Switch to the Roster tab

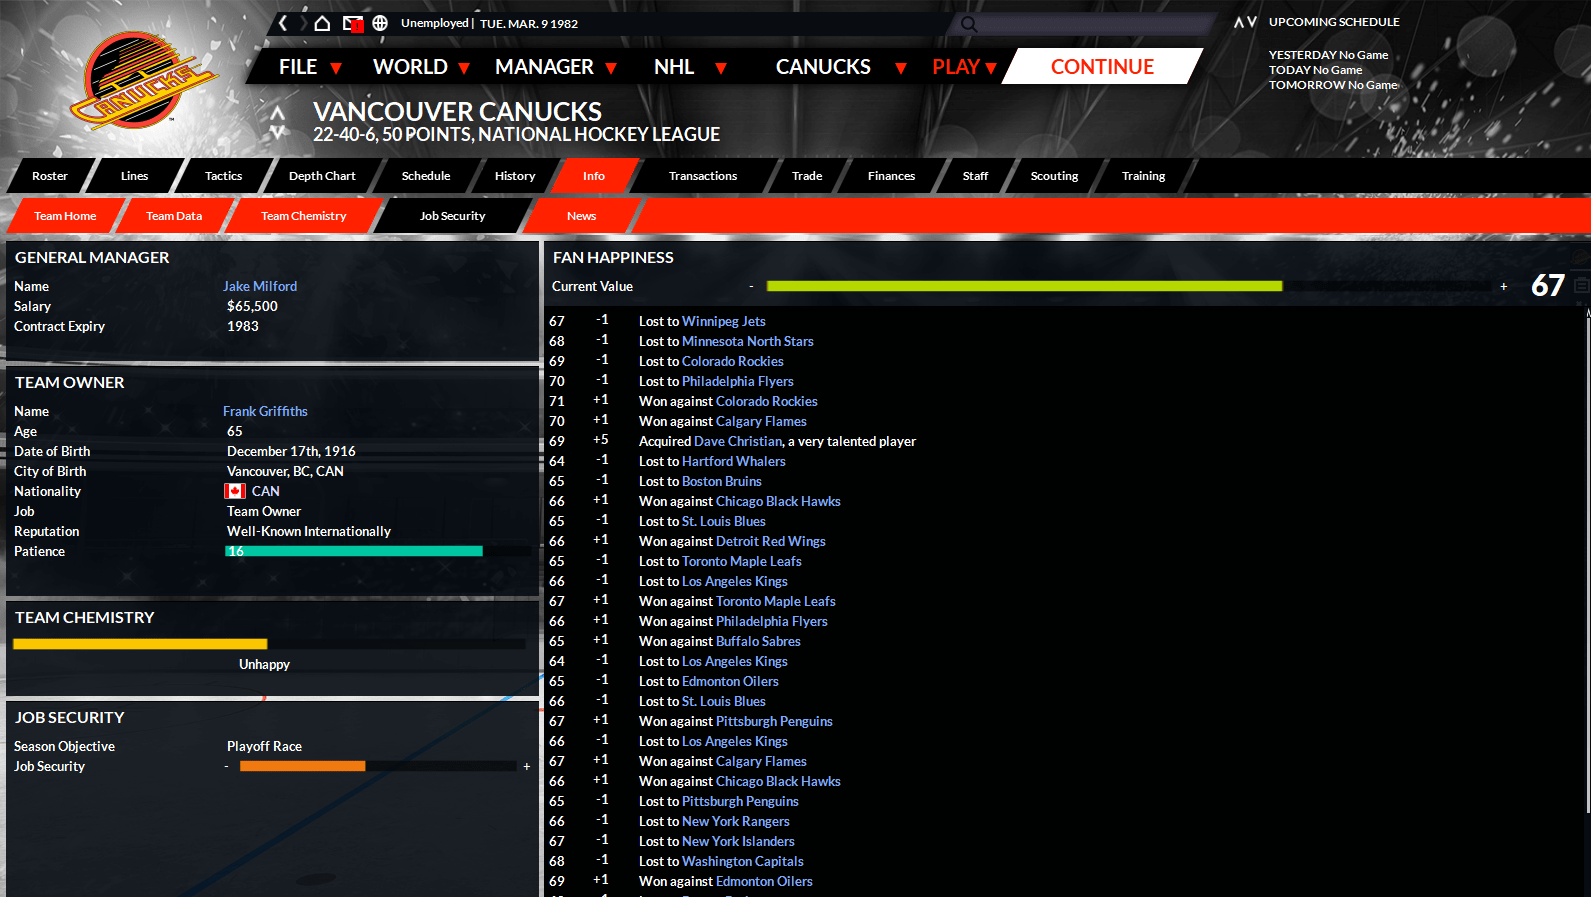click(x=50, y=176)
